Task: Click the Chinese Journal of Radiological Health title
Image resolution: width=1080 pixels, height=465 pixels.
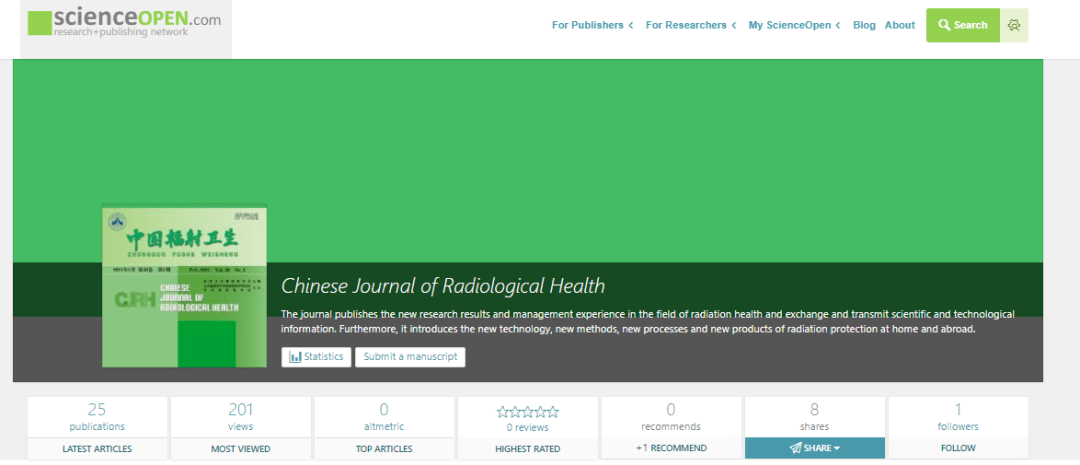Action: pos(443,285)
